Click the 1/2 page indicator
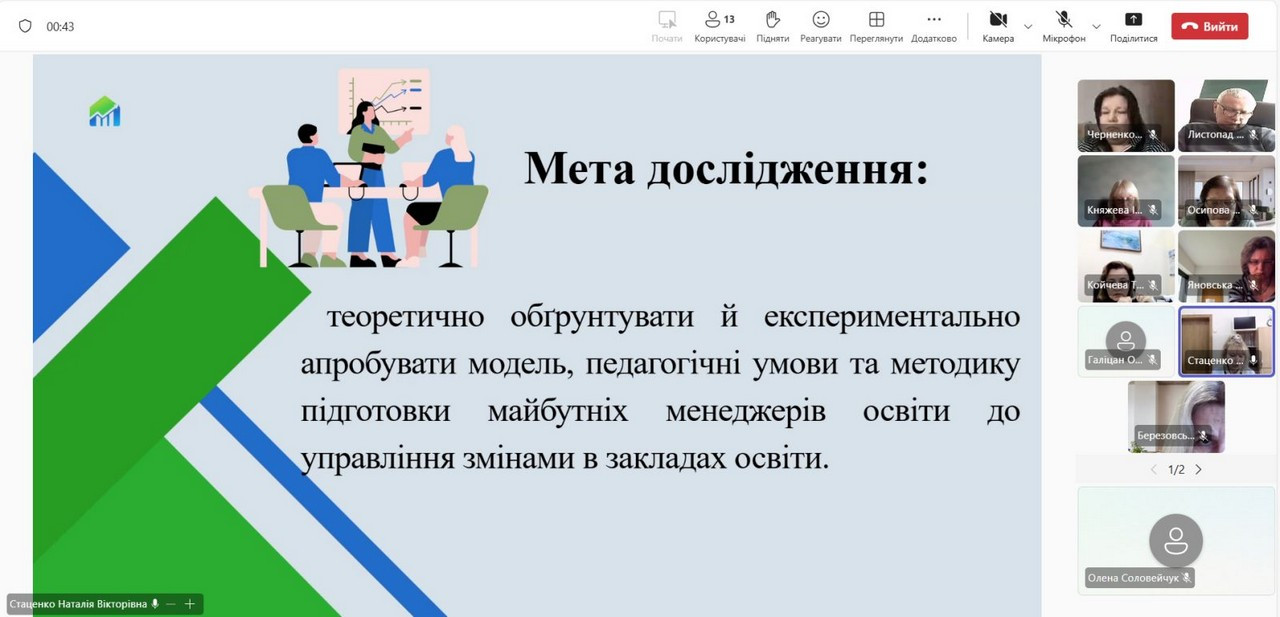Screen dimensions: 1280x617 [1176, 470]
